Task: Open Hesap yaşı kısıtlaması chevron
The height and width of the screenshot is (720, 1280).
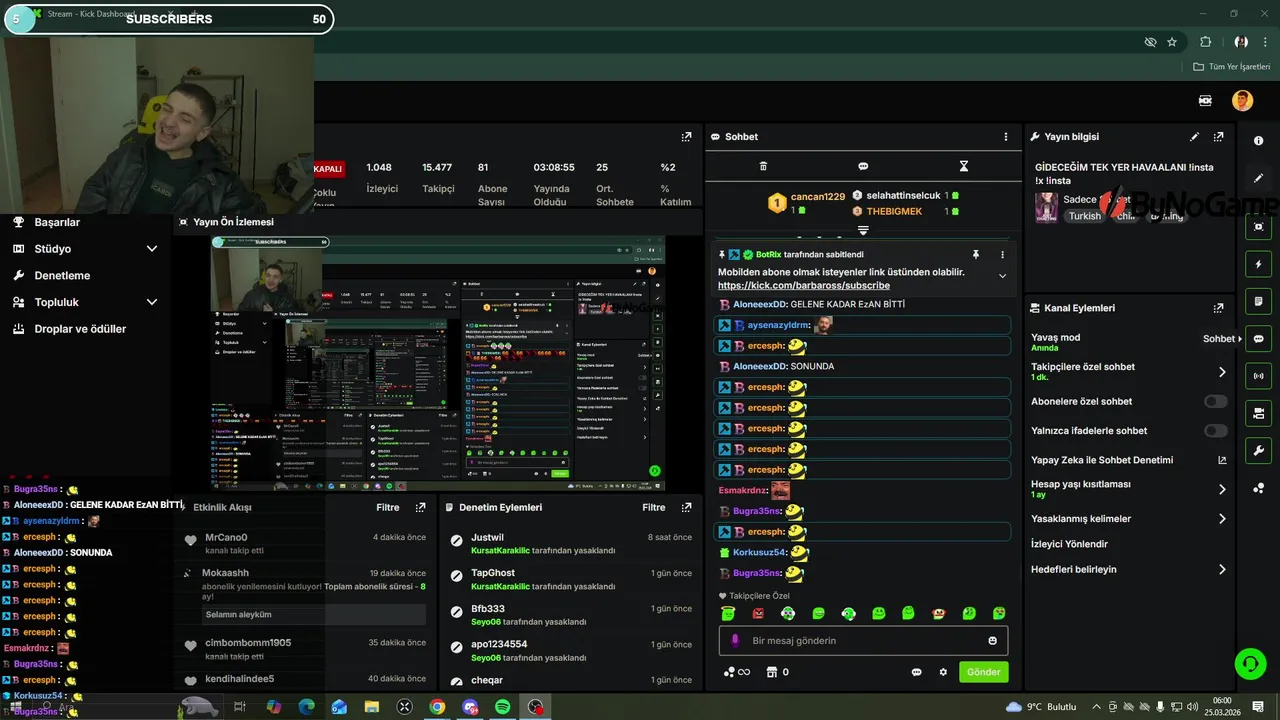Action: tap(1222, 489)
